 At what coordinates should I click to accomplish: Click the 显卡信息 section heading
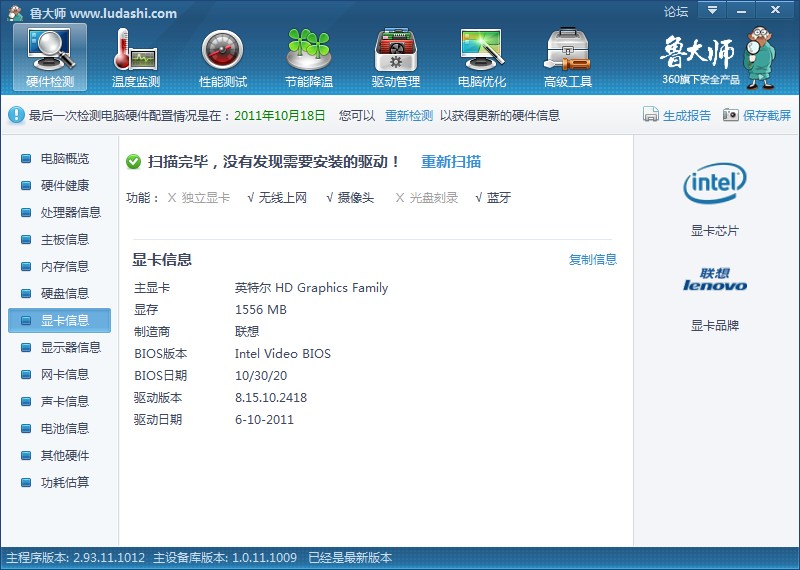click(x=162, y=260)
